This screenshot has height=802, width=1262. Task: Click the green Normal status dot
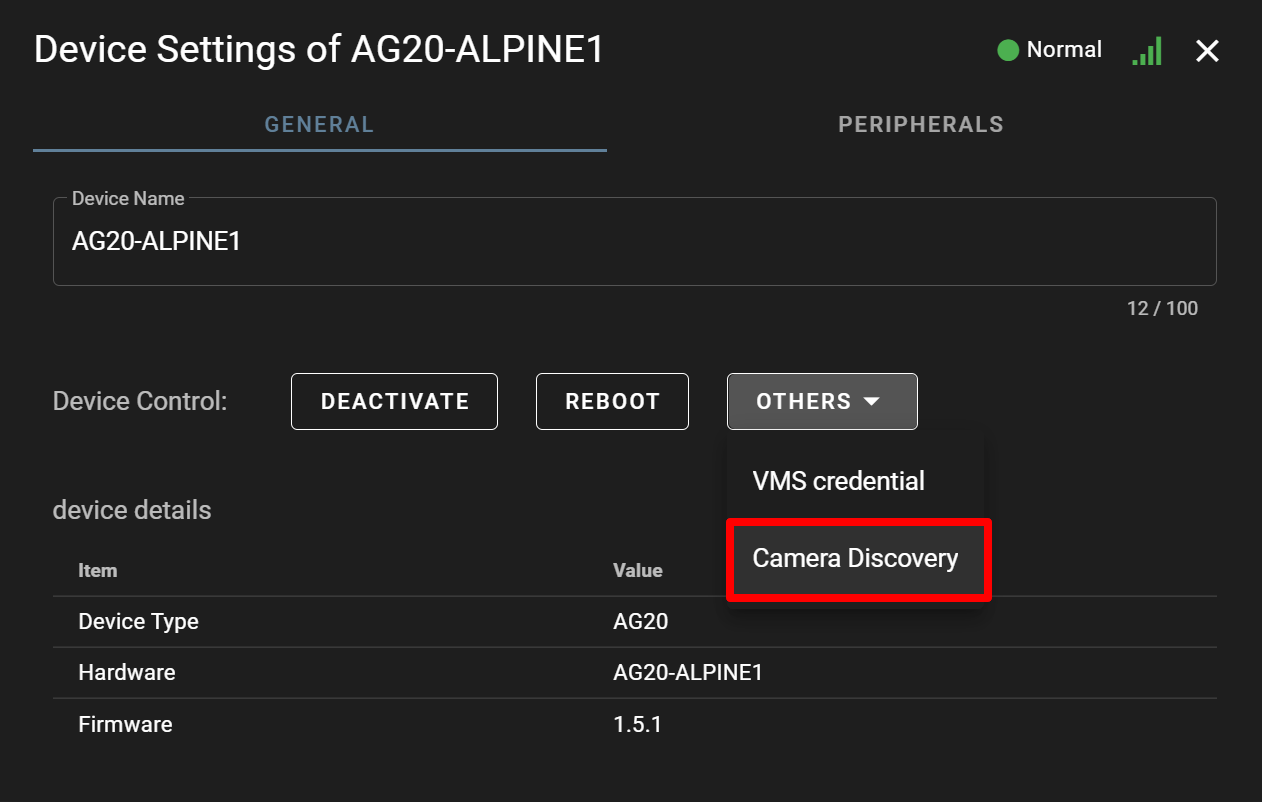point(1008,50)
